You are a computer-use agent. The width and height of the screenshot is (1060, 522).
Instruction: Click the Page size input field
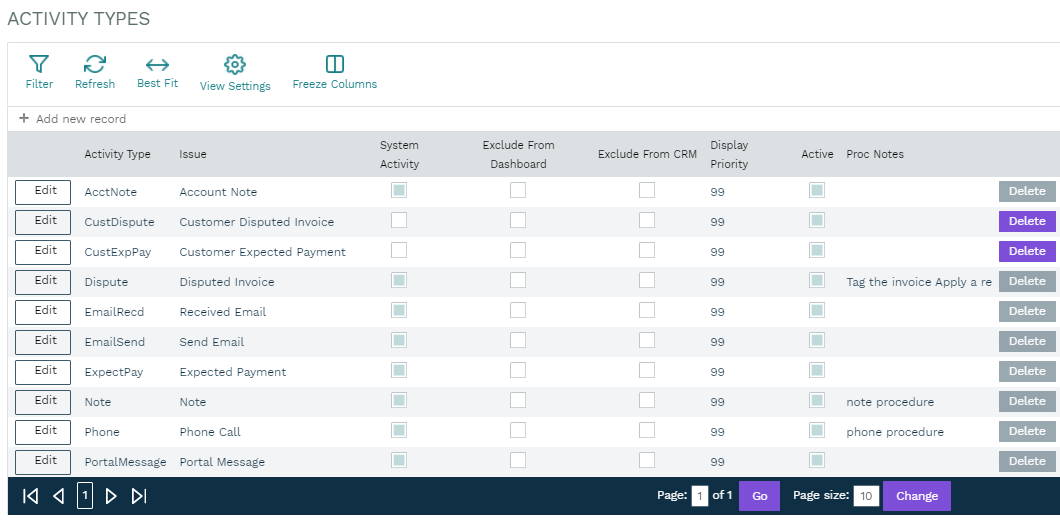[x=866, y=496]
